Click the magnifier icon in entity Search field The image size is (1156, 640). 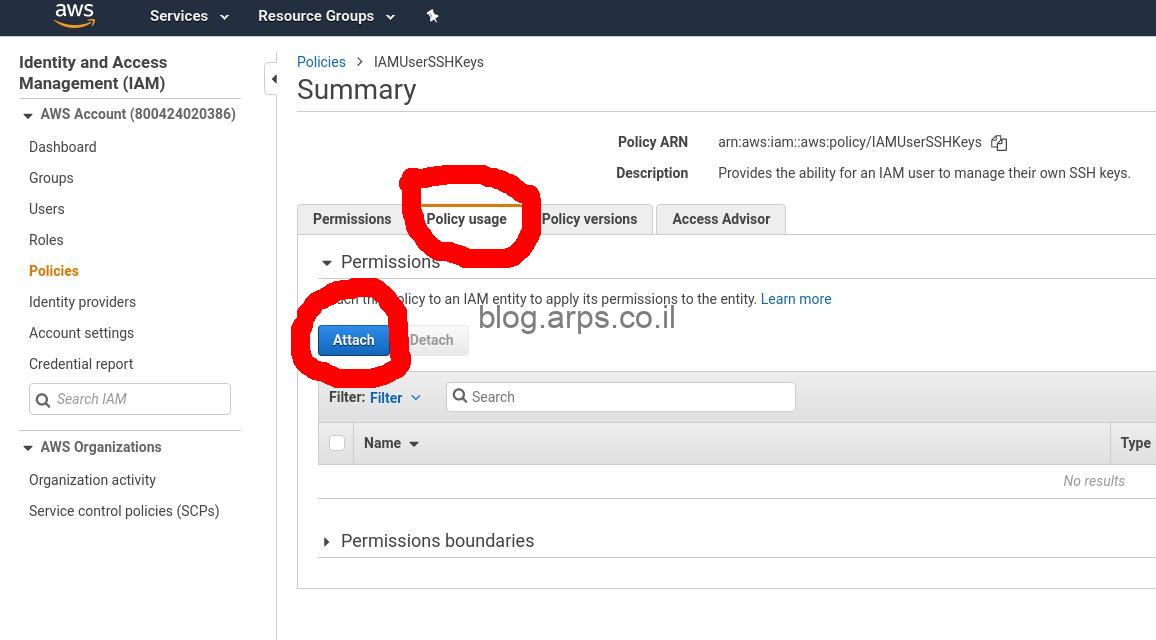[x=460, y=396]
